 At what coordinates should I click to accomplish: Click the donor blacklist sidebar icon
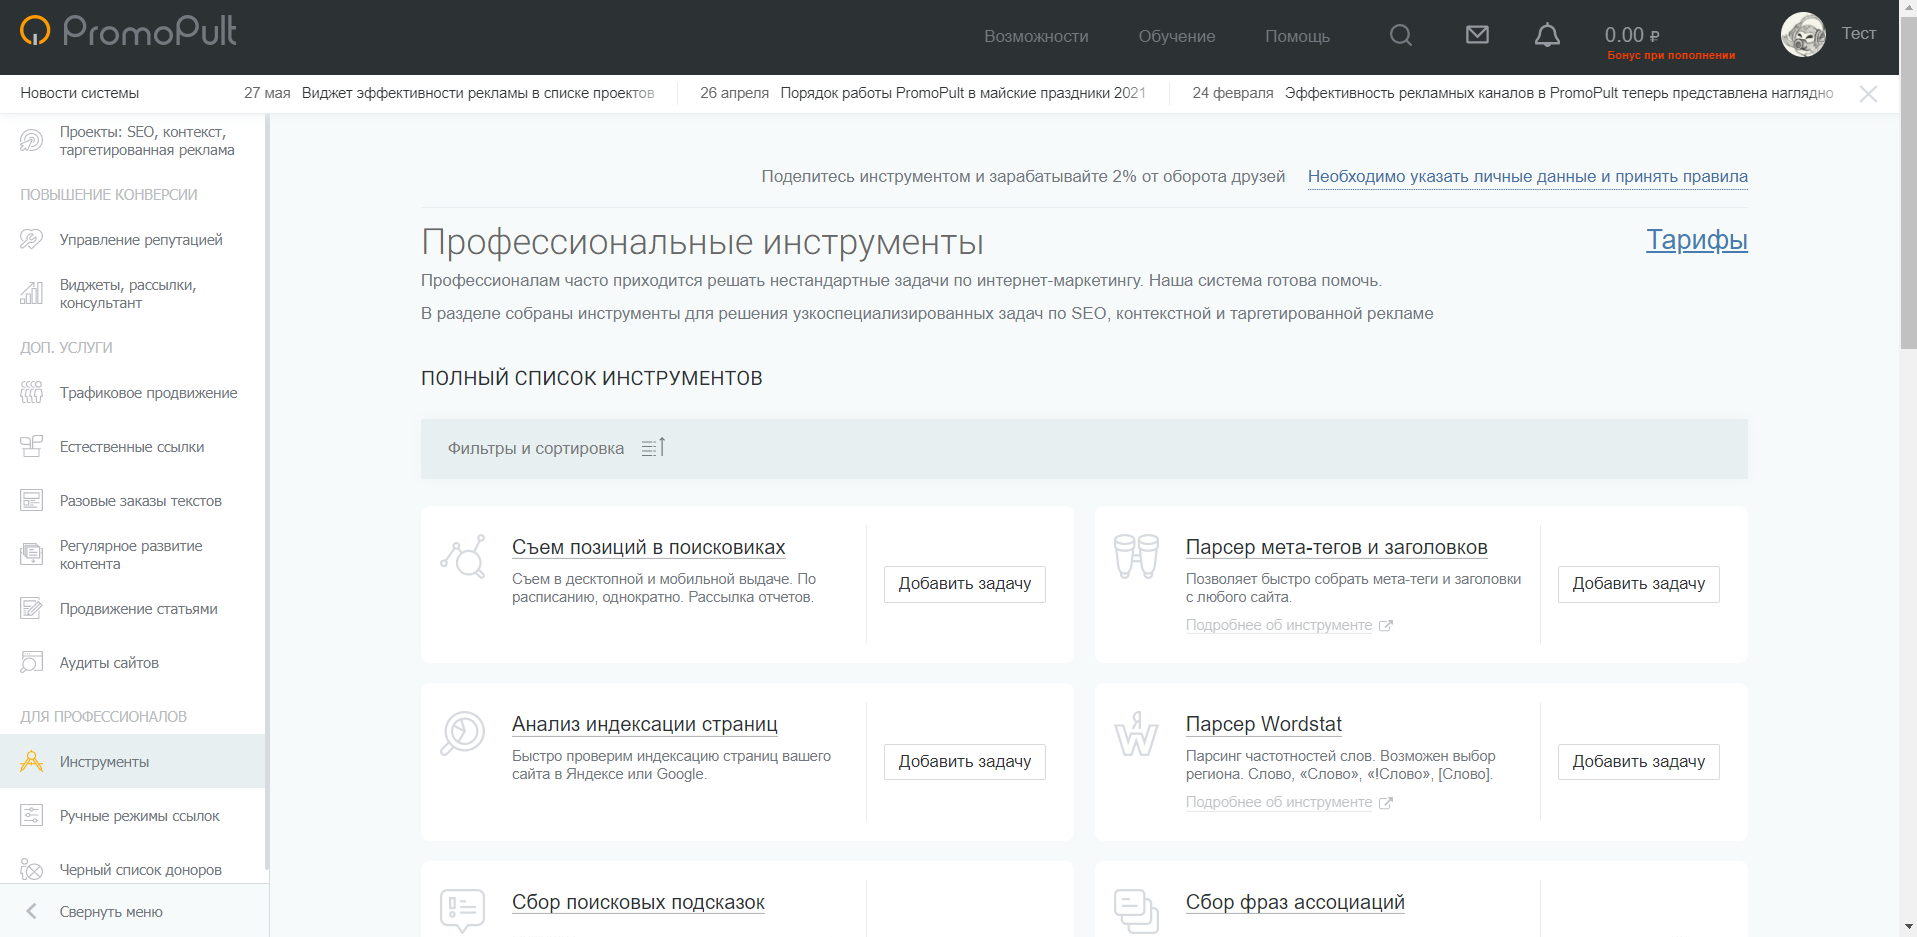pos(32,870)
